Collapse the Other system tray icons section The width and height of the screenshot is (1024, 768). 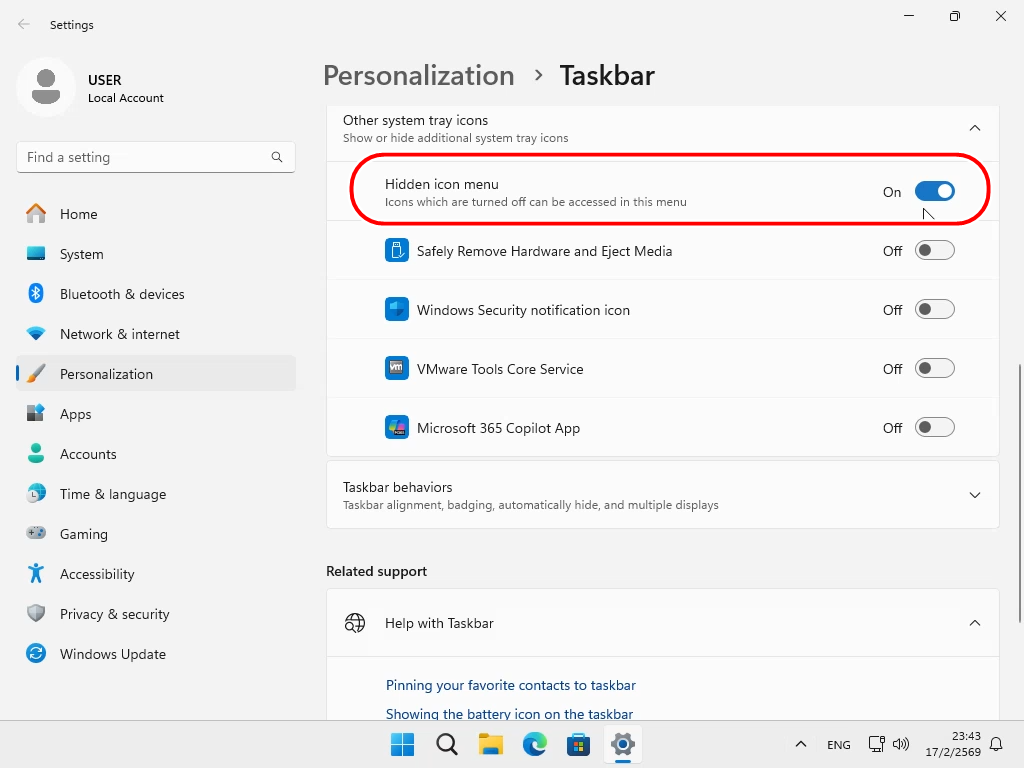[974, 128]
